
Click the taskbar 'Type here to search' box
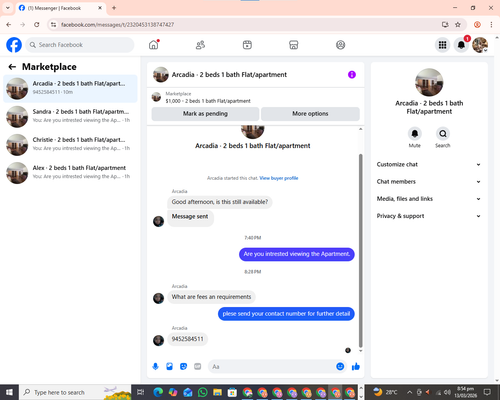point(75,392)
